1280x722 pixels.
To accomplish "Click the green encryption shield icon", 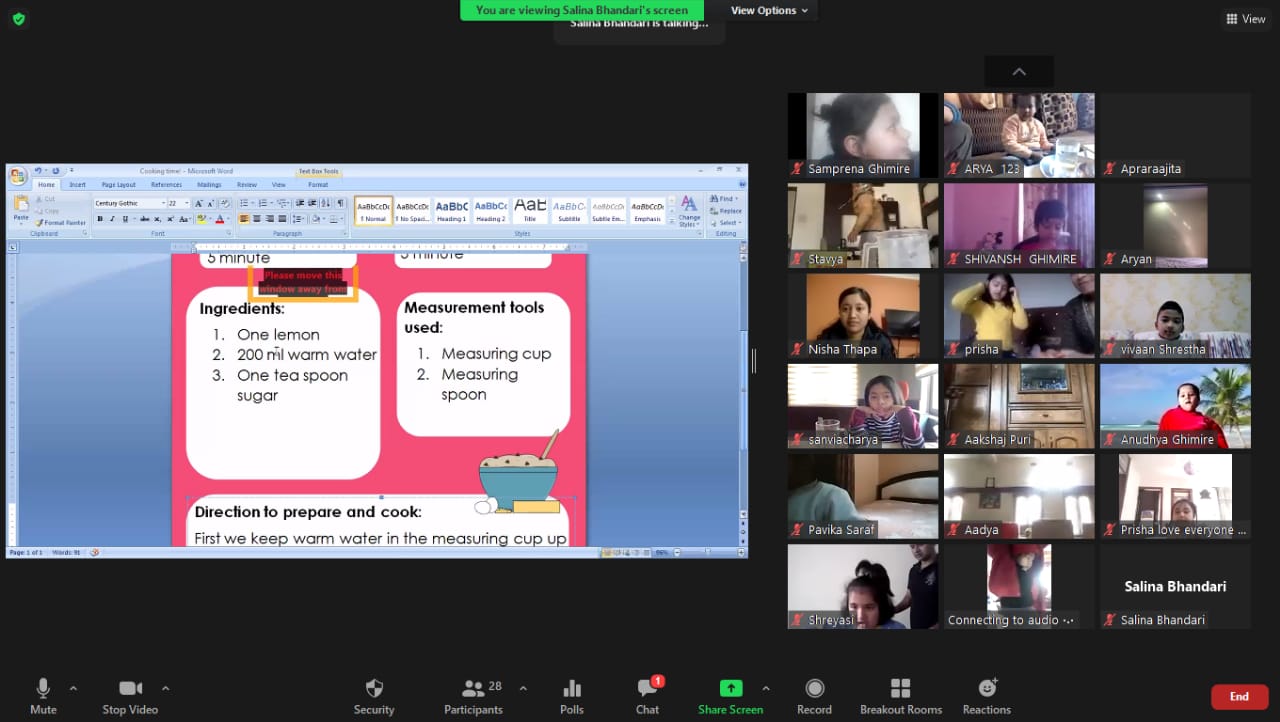I will point(18,19).
